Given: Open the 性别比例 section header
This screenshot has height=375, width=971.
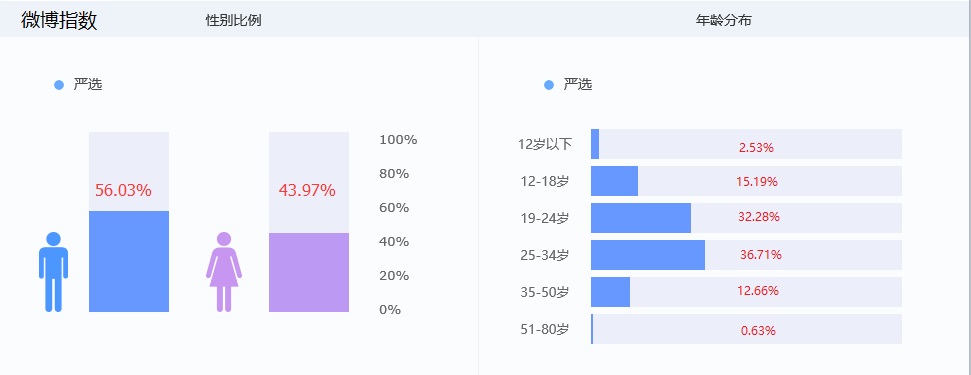Looking at the screenshot, I should [x=233, y=20].
